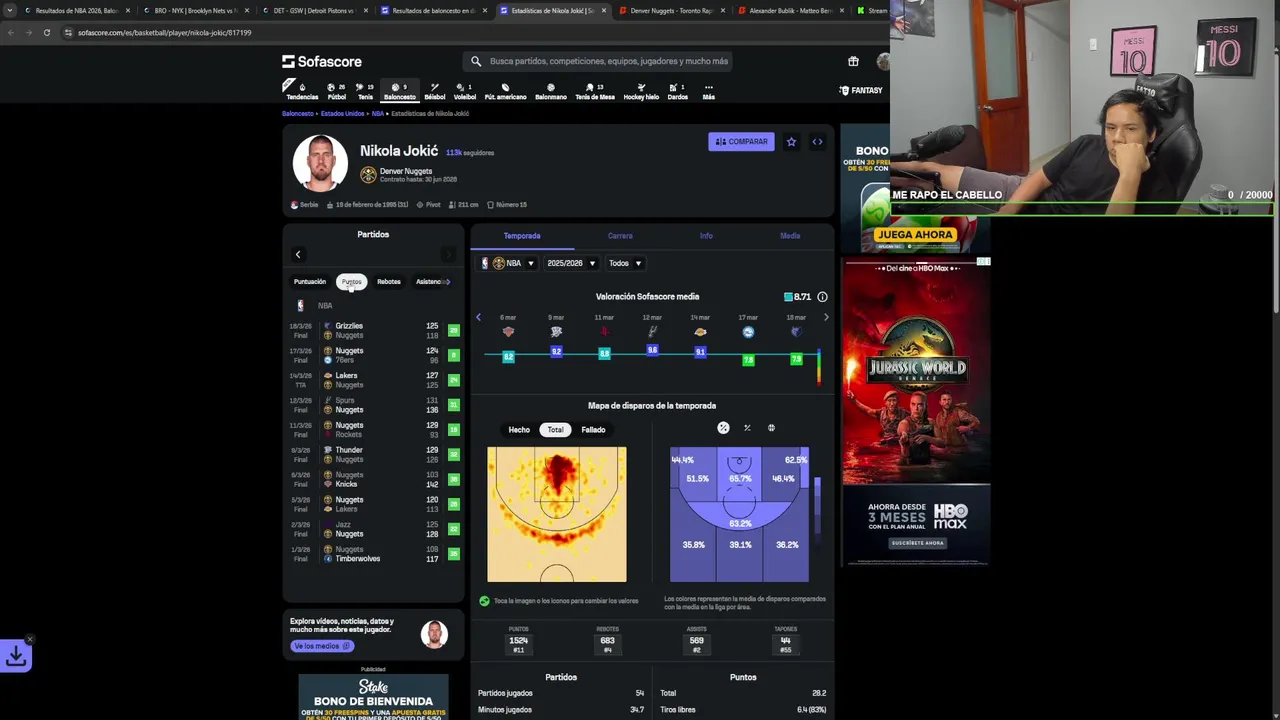The image size is (1280, 720).
Task: Select the filled percent shot map icon
Action: click(x=723, y=428)
